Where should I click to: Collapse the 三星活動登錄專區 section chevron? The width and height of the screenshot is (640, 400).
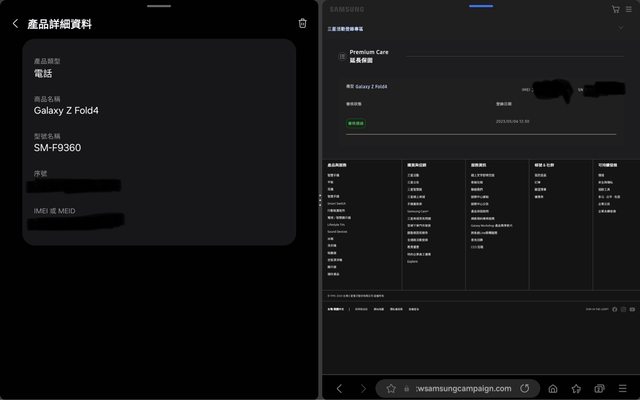(x=621, y=28)
